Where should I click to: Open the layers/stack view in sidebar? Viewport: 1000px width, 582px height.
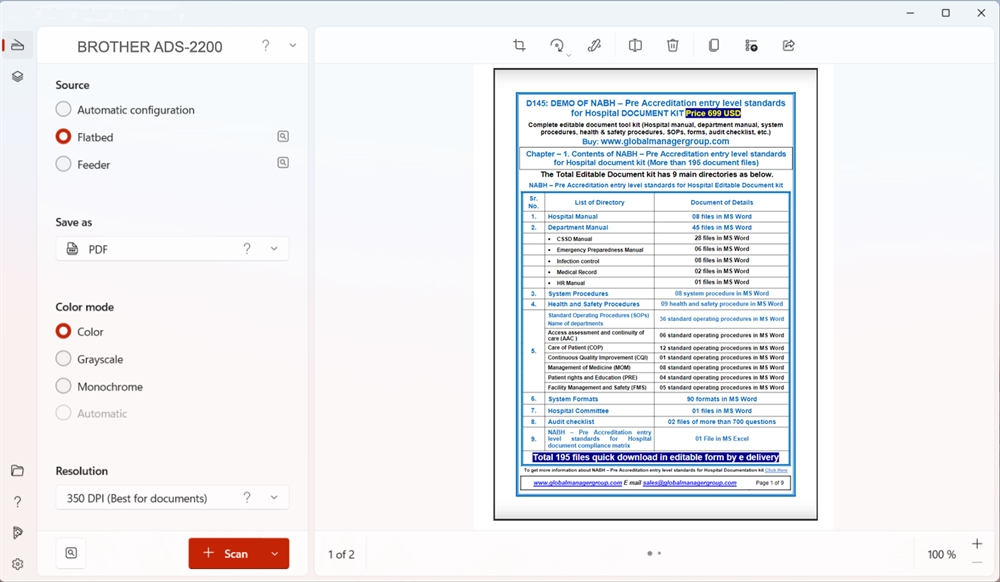(18, 76)
